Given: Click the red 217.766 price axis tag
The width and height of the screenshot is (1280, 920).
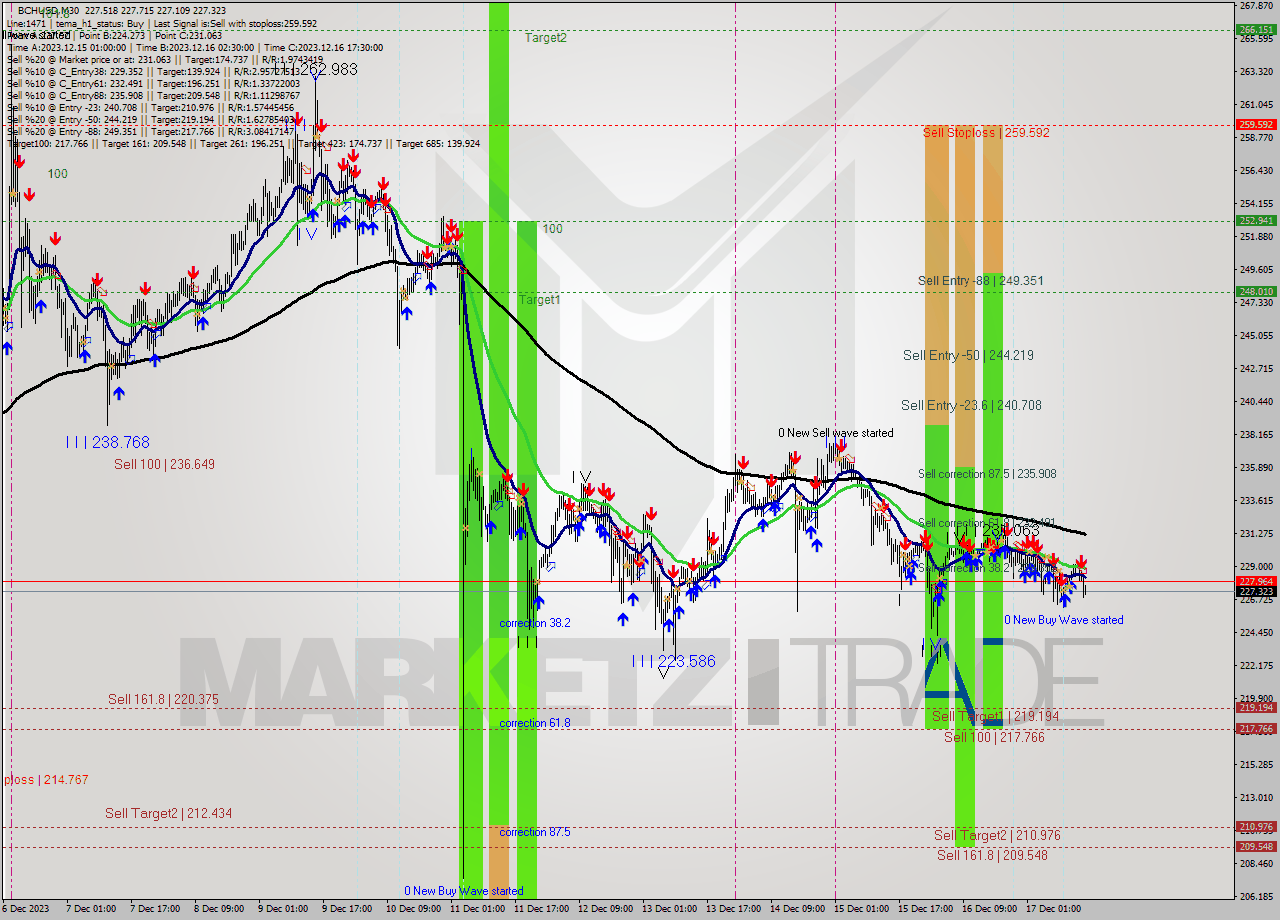Looking at the screenshot, I should click(1256, 728).
